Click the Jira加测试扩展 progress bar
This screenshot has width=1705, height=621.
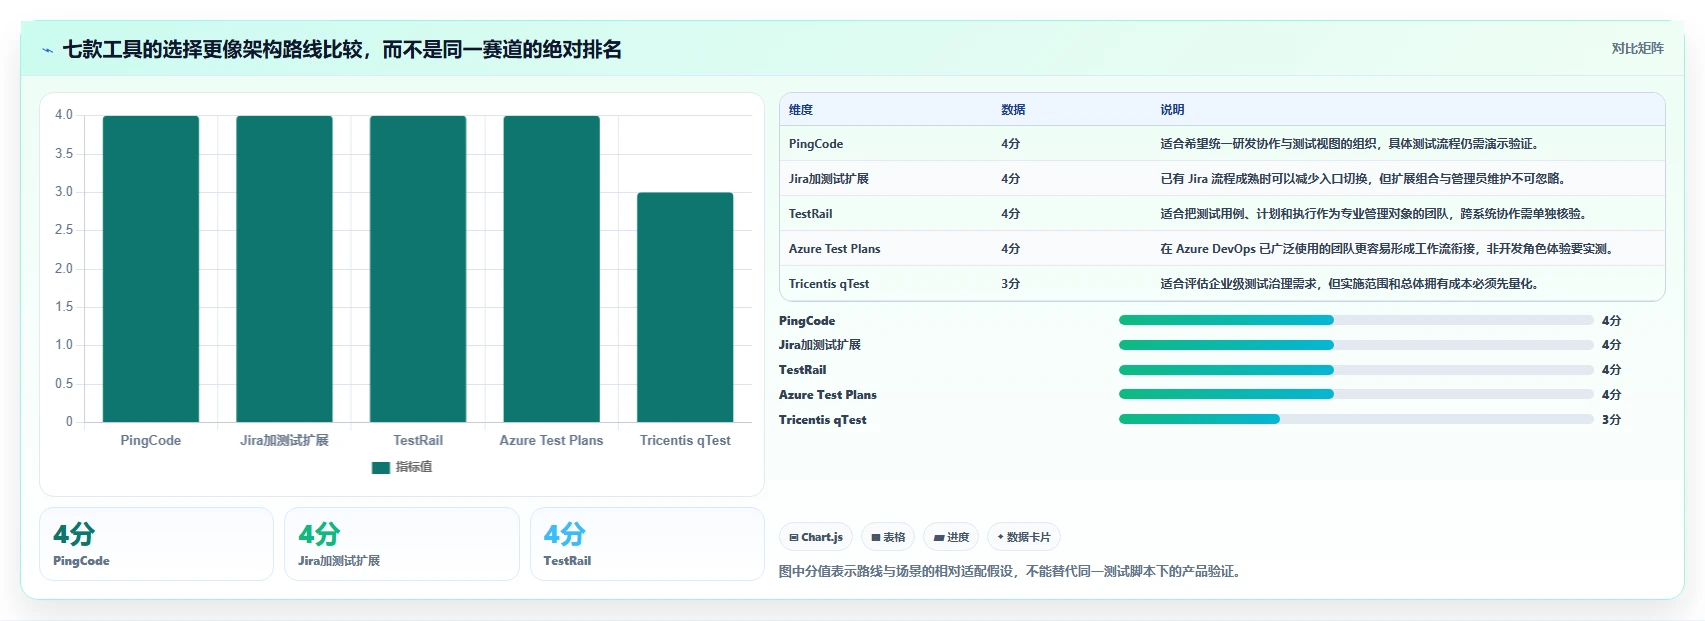[x=1356, y=345]
